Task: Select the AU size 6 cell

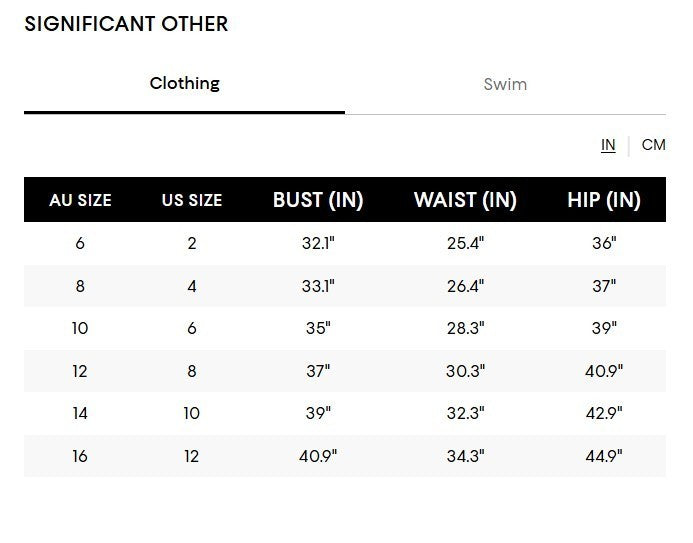Action: click(80, 243)
